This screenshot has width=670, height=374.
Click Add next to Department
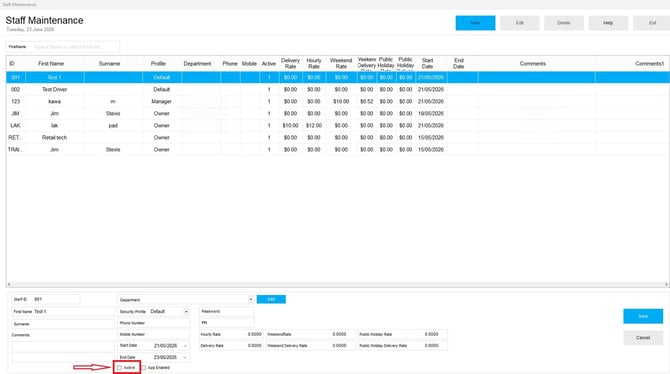[271, 299]
